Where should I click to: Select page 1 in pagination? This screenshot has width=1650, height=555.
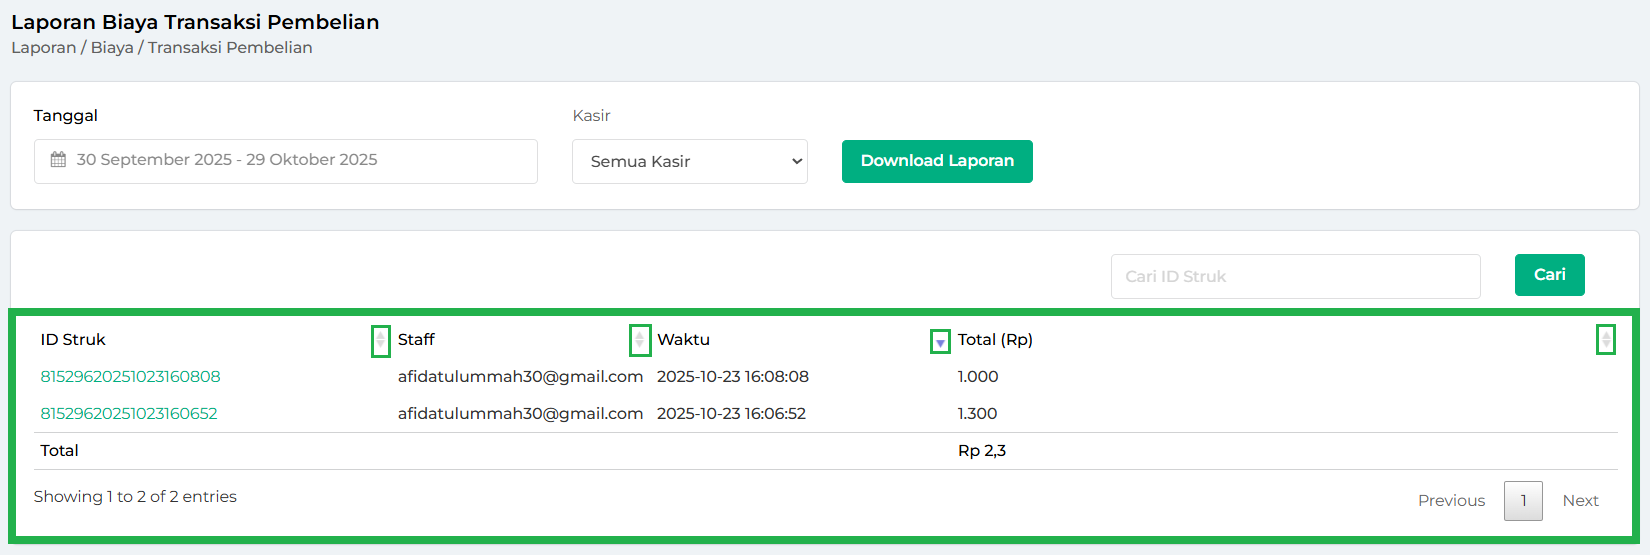(1523, 501)
